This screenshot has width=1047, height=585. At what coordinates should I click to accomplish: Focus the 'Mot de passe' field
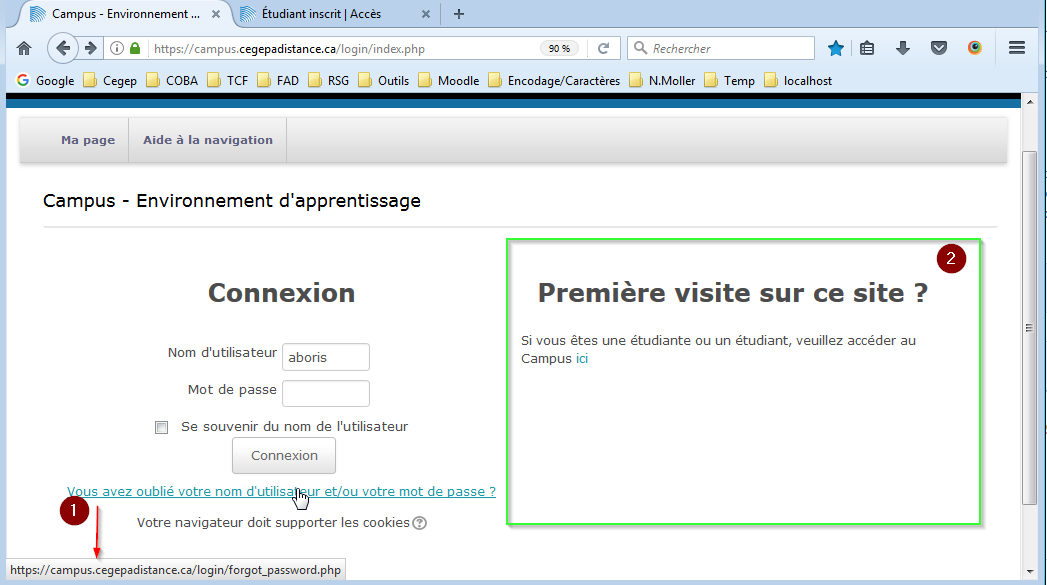point(326,393)
